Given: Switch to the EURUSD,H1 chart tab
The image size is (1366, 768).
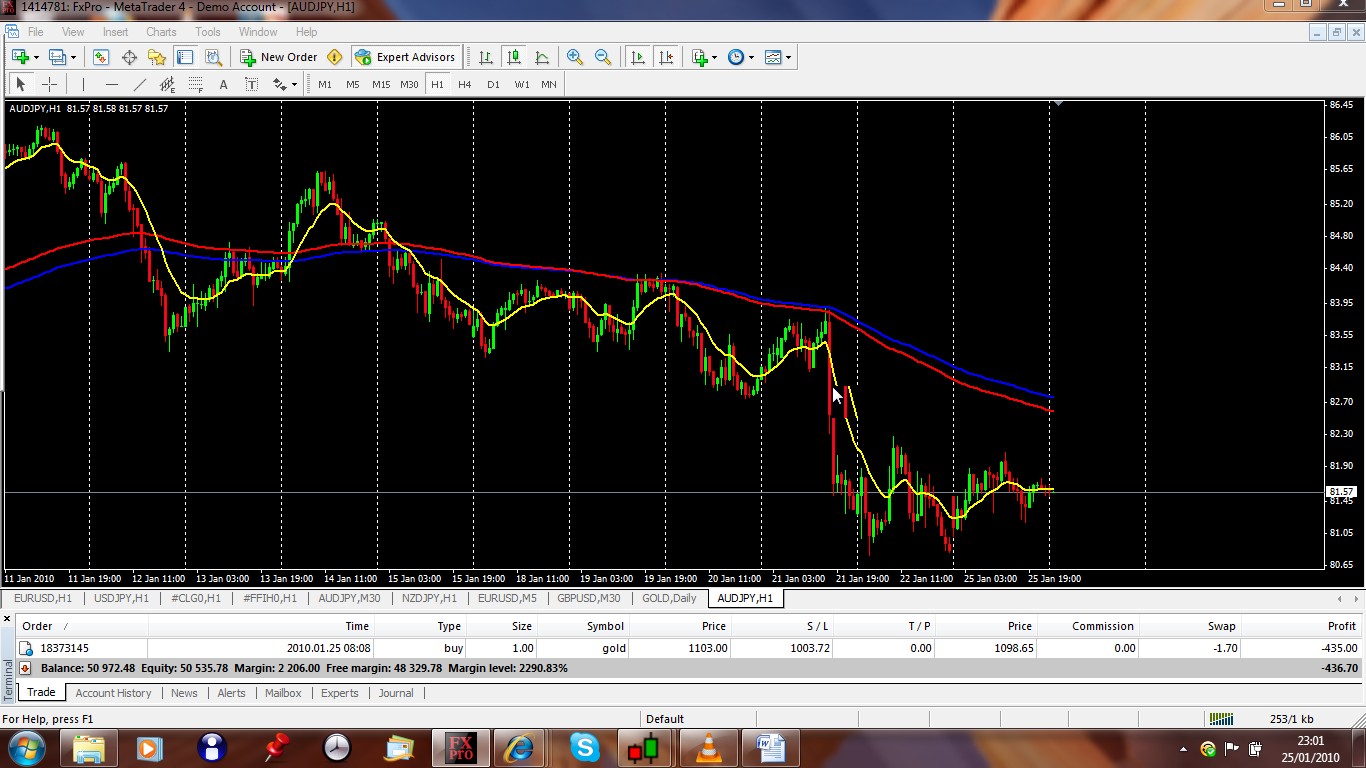Looking at the screenshot, I should [42, 598].
